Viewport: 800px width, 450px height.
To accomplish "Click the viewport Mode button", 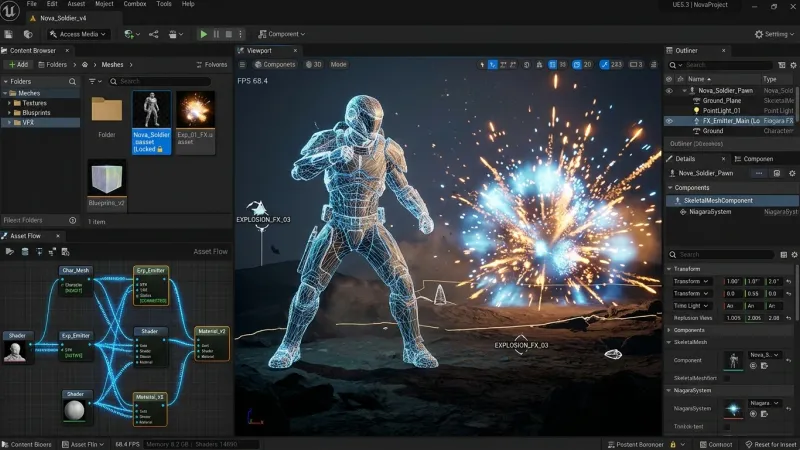I will 338,65.
